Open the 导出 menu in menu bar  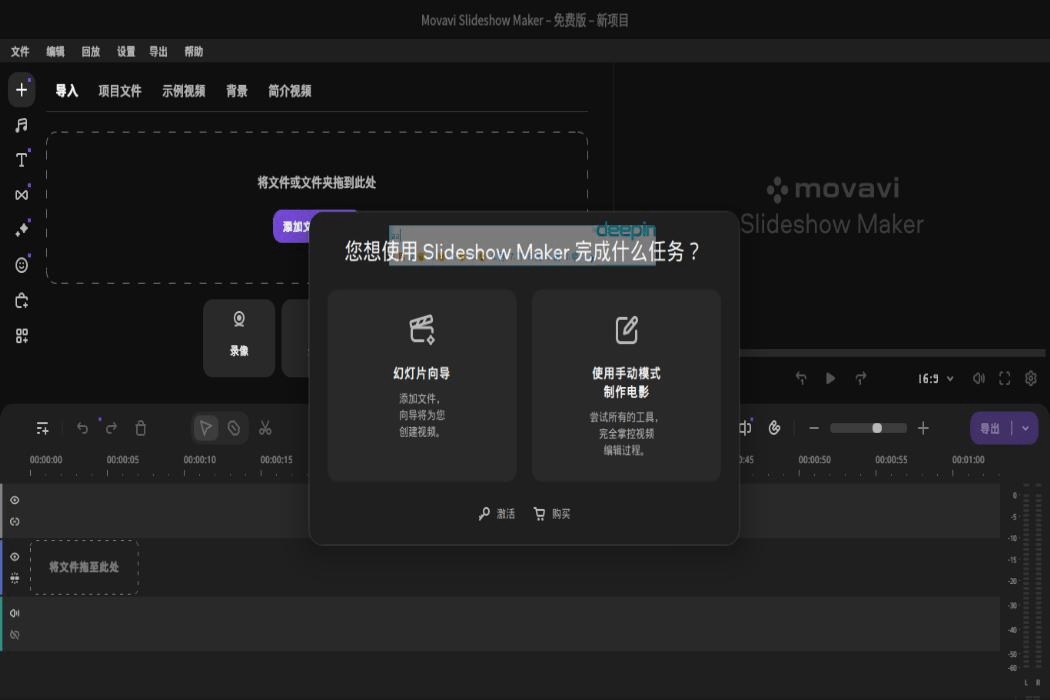158,52
